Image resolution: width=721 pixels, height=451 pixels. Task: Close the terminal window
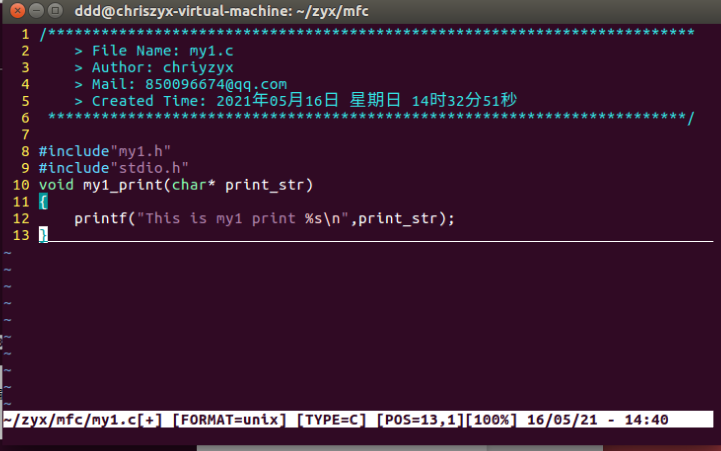(17, 10)
